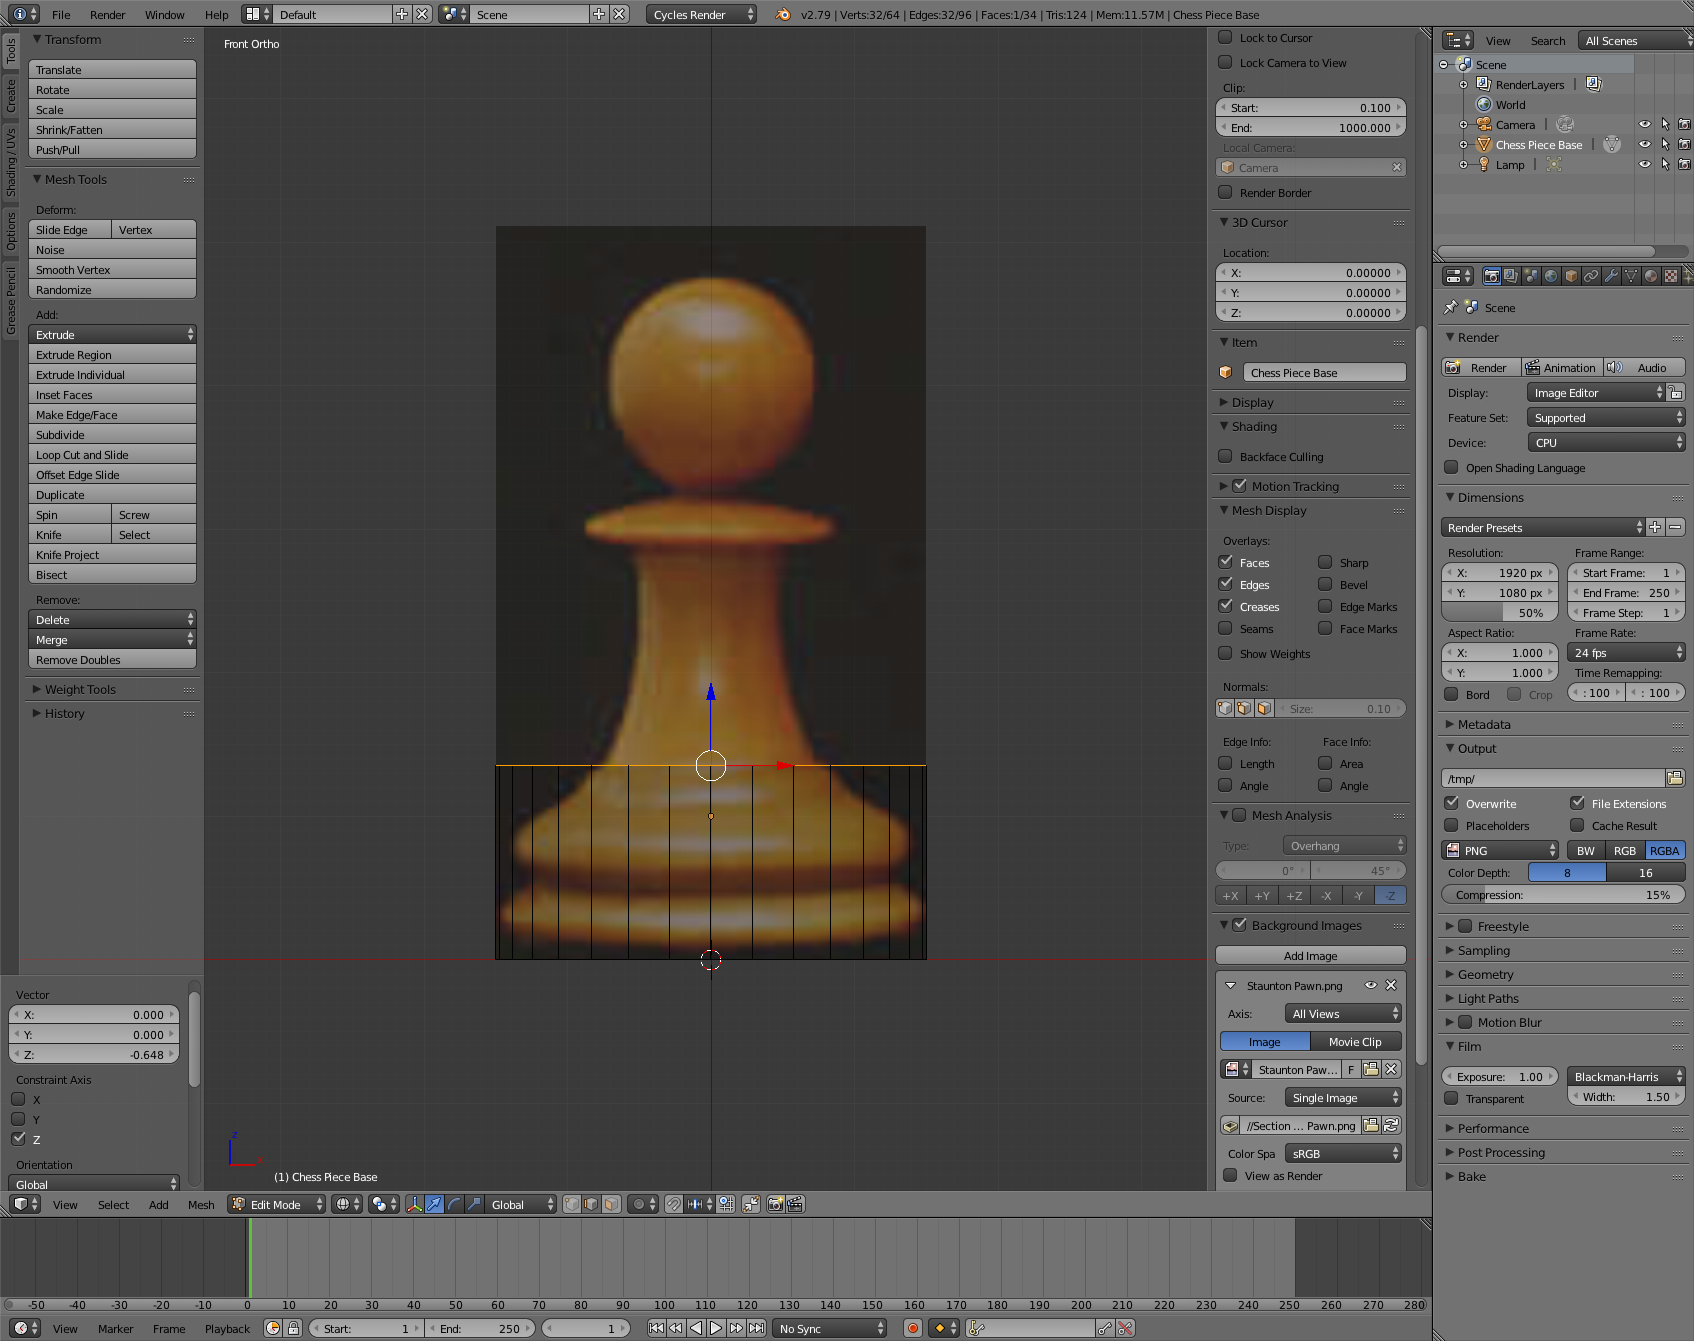Image resolution: width=1694 pixels, height=1341 pixels.
Task: Browse output folder icon next to /tmp/
Action: (x=1675, y=778)
